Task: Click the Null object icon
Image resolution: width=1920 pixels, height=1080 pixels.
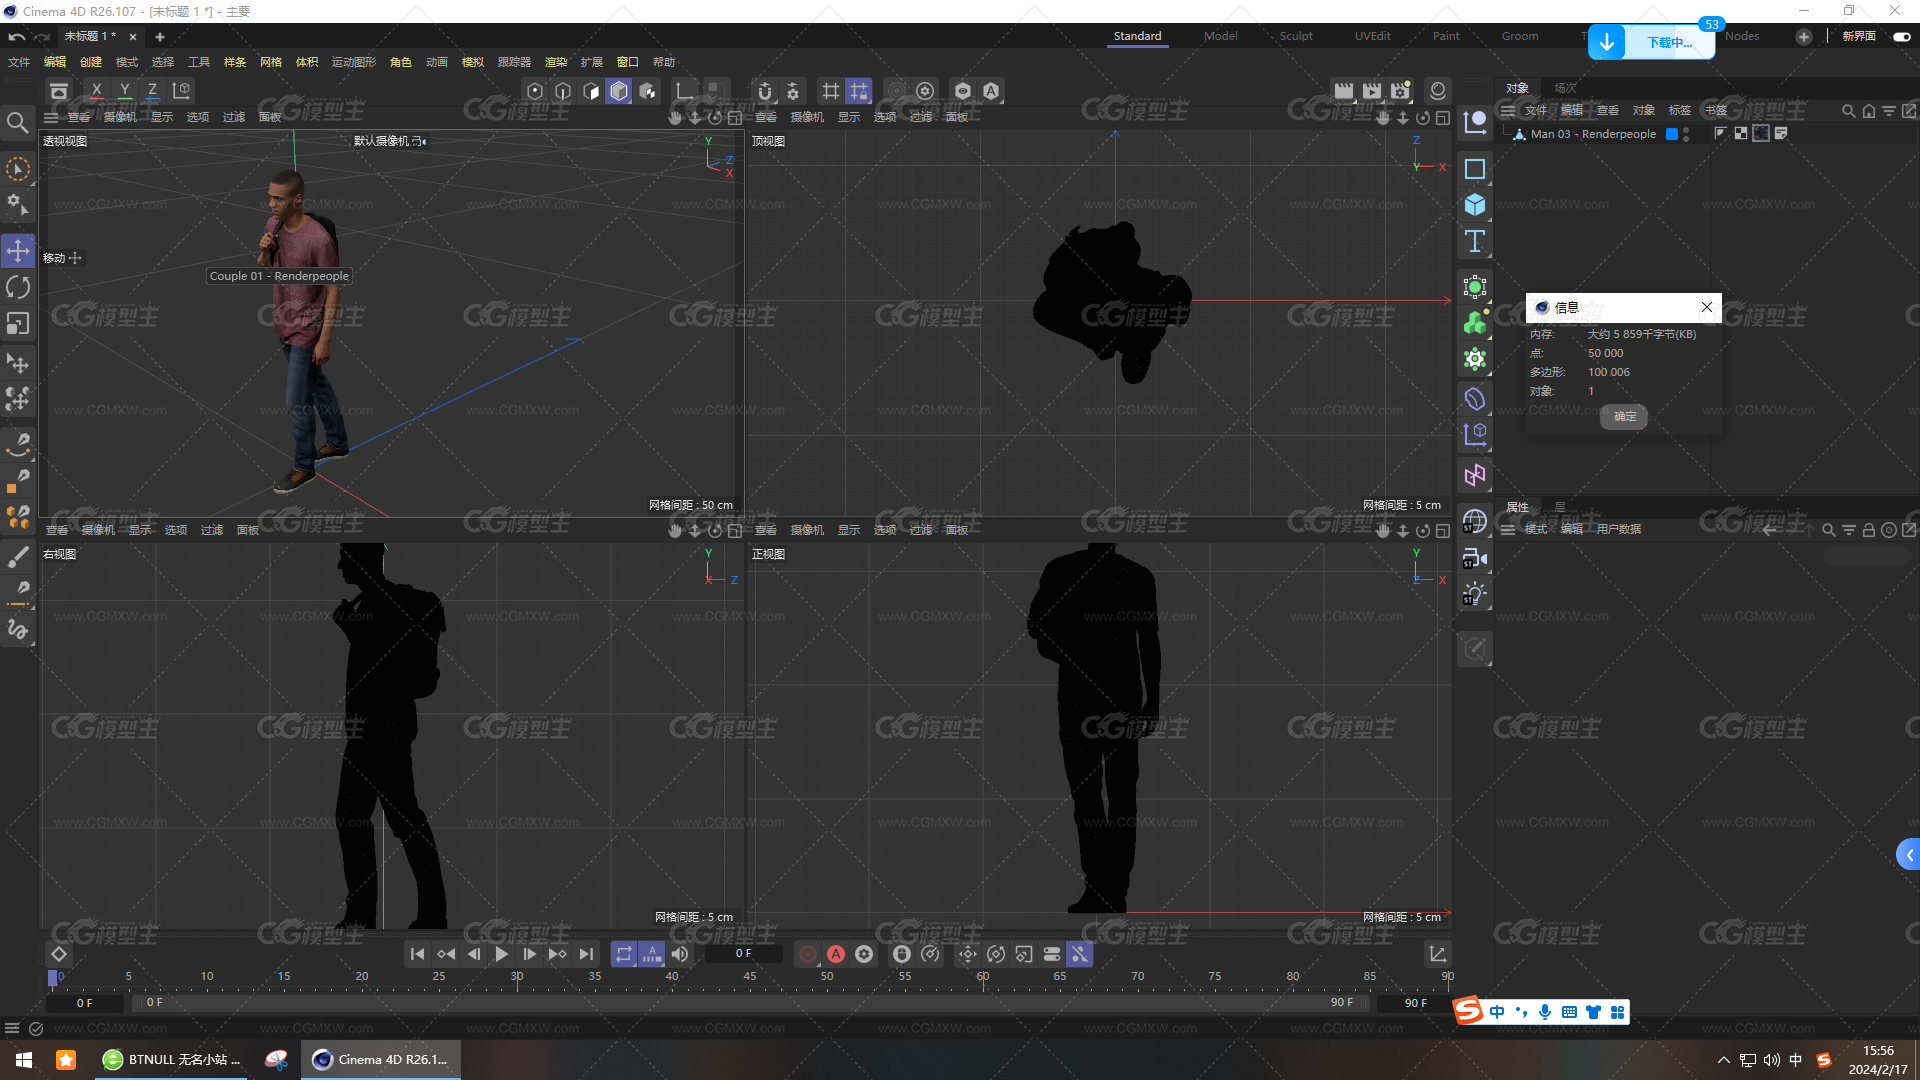Action: [x=1475, y=123]
